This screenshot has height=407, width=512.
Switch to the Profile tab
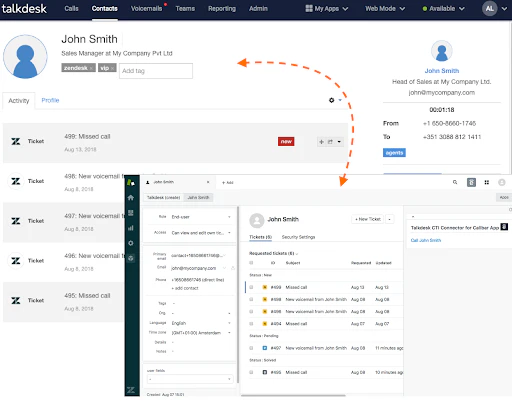(x=50, y=100)
